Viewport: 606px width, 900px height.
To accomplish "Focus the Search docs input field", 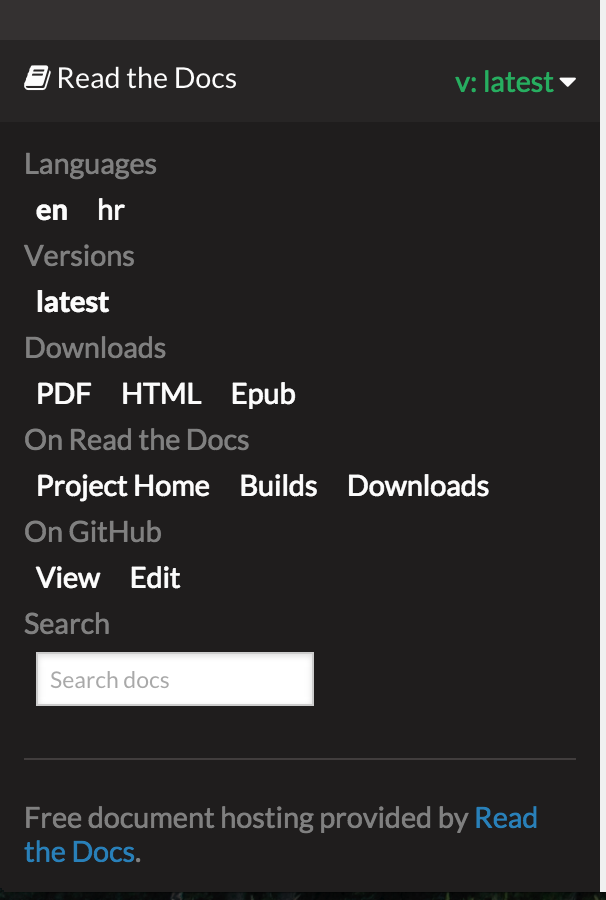I will (x=175, y=680).
